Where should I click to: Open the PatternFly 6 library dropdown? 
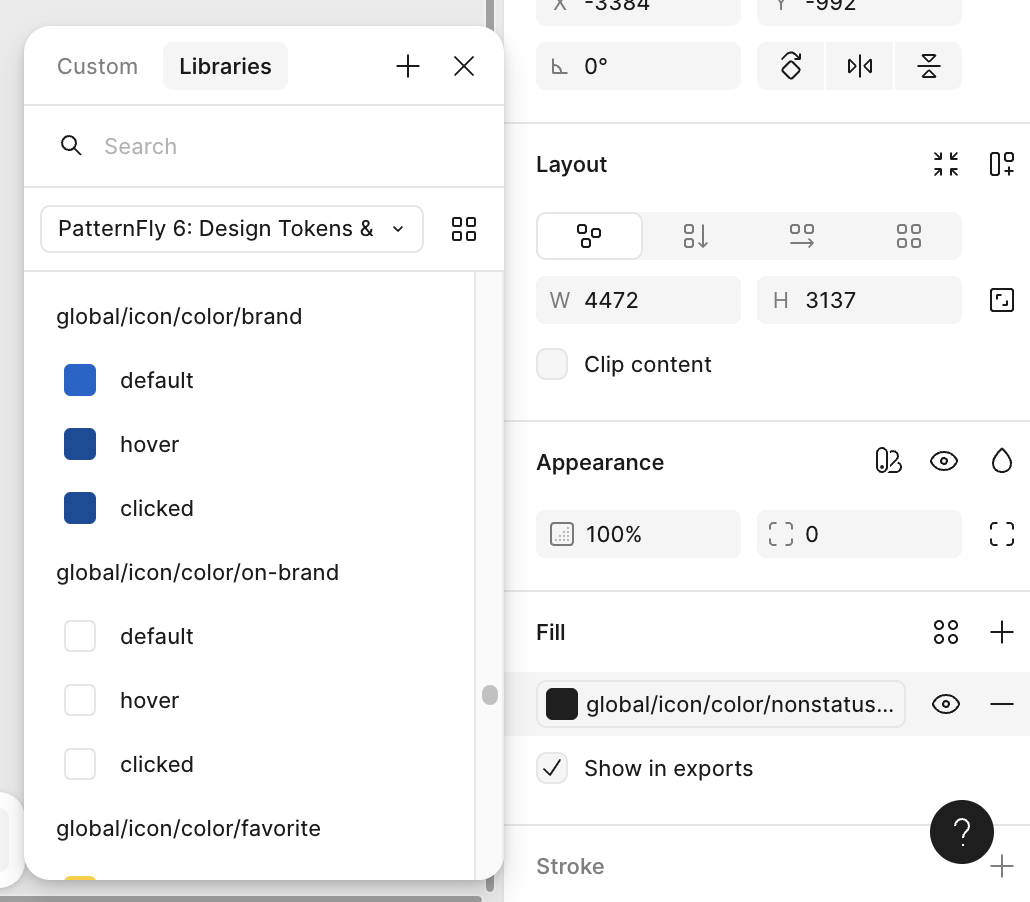[231, 229]
